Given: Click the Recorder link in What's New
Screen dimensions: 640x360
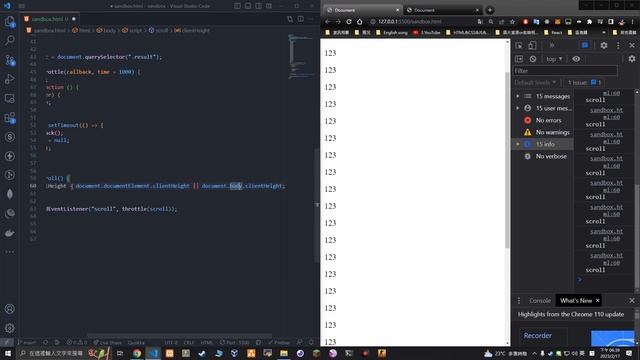Looking at the screenshot, I should point(538,336).
